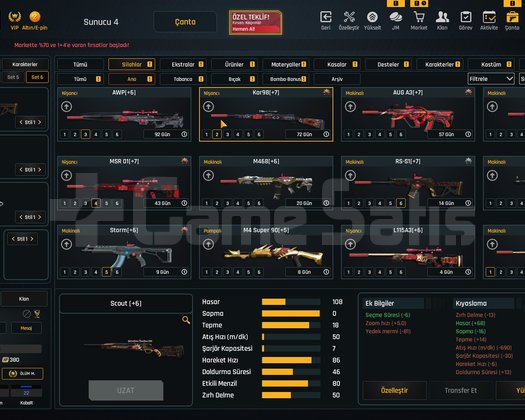The image size is (525, 420).
Task: Select slot 4 on the MSR 01[+7] card
Action: [96, 203]
